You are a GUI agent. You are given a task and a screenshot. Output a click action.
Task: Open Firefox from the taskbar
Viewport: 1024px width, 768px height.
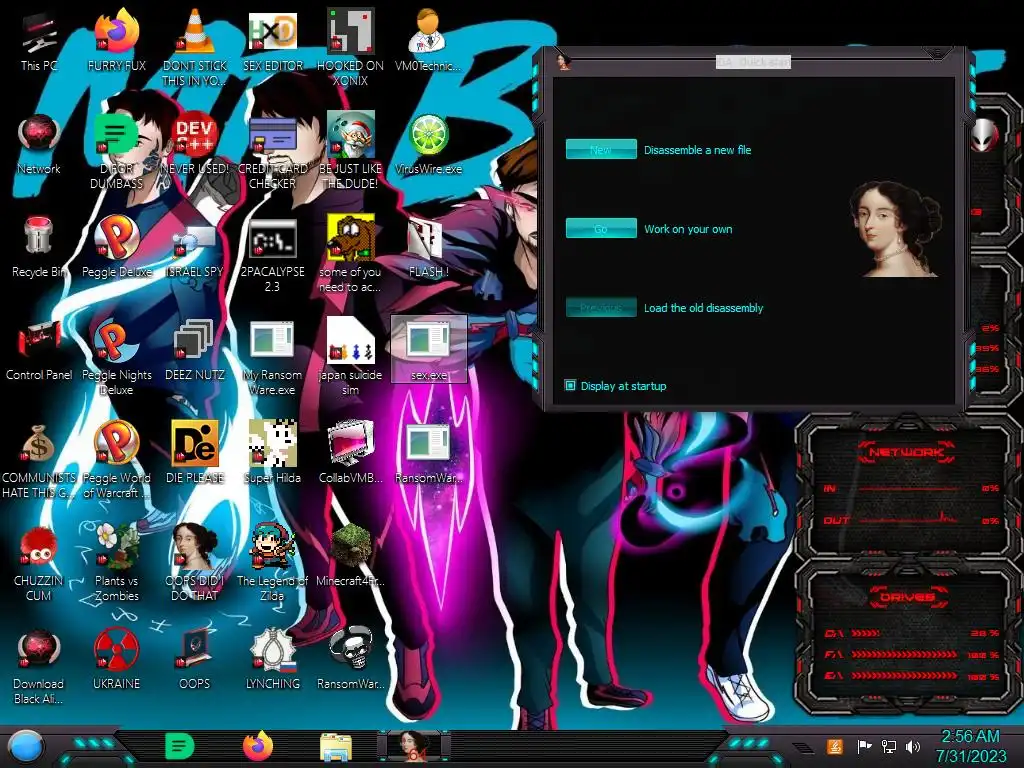pyautogui.click(x=258, y=747)
